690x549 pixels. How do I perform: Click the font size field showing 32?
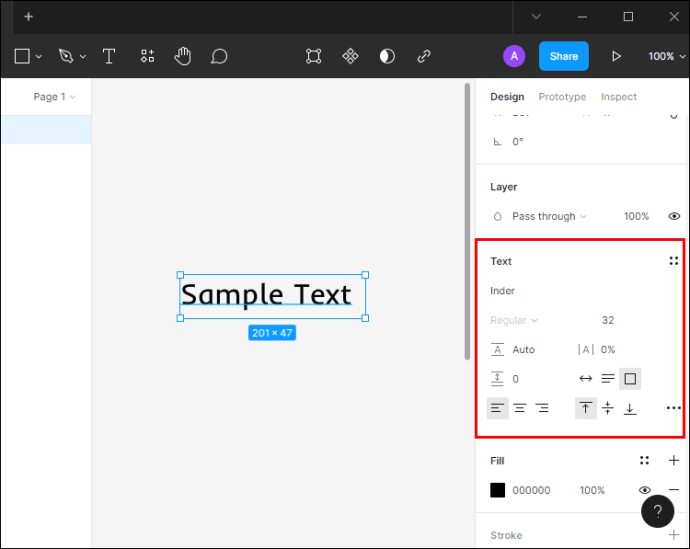coord(608,320)
